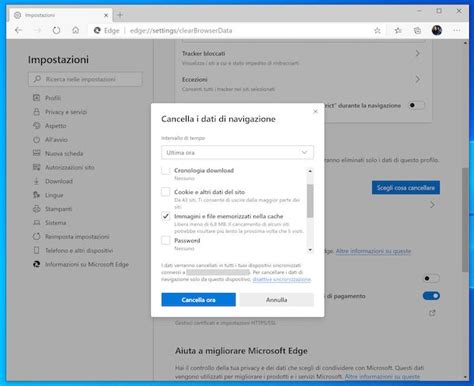Screen dimensions: 474x386
Task: Toggle the Strict during navigation switch
Action: tap(416, 105)
